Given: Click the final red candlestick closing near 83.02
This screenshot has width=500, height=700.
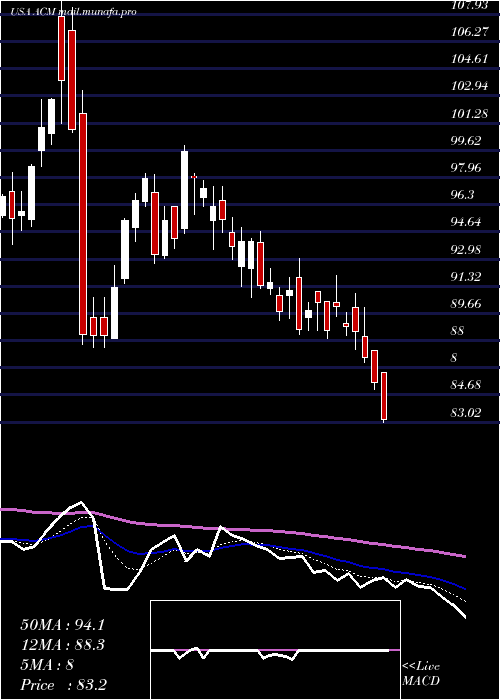Looking at the screenshot, I should pyautogui.click(x=383, y=396).
